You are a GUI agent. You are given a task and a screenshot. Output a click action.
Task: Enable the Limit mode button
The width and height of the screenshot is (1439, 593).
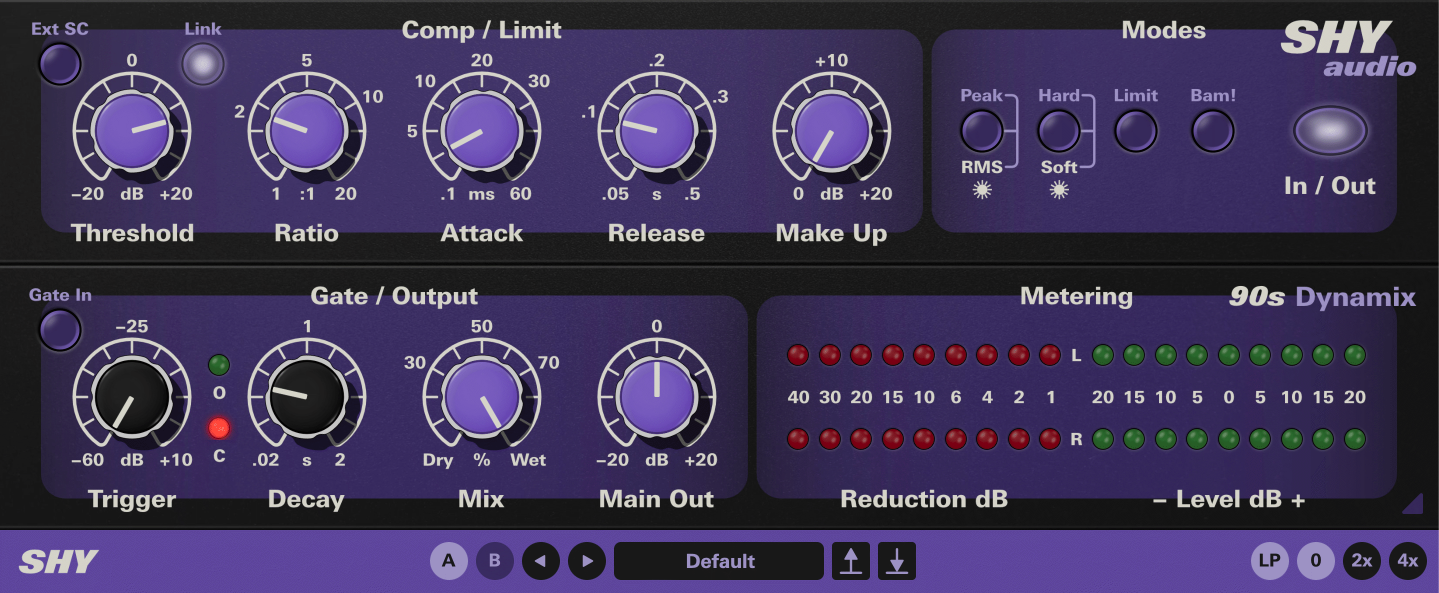(1135, 131)
